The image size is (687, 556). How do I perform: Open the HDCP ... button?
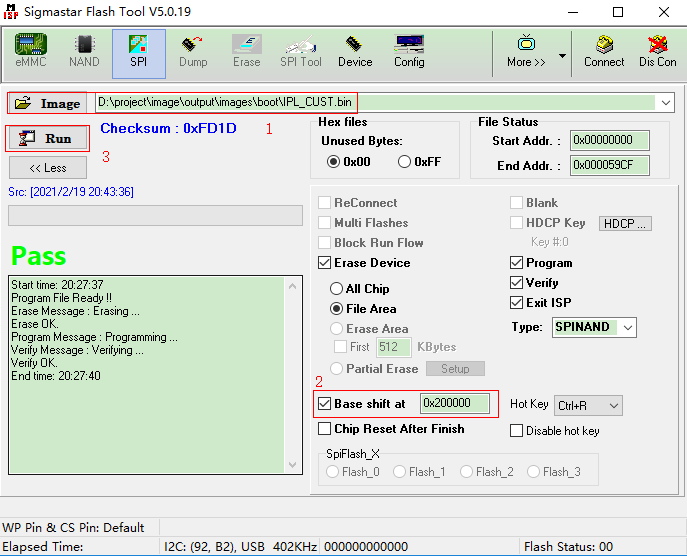tap(625, 223)
